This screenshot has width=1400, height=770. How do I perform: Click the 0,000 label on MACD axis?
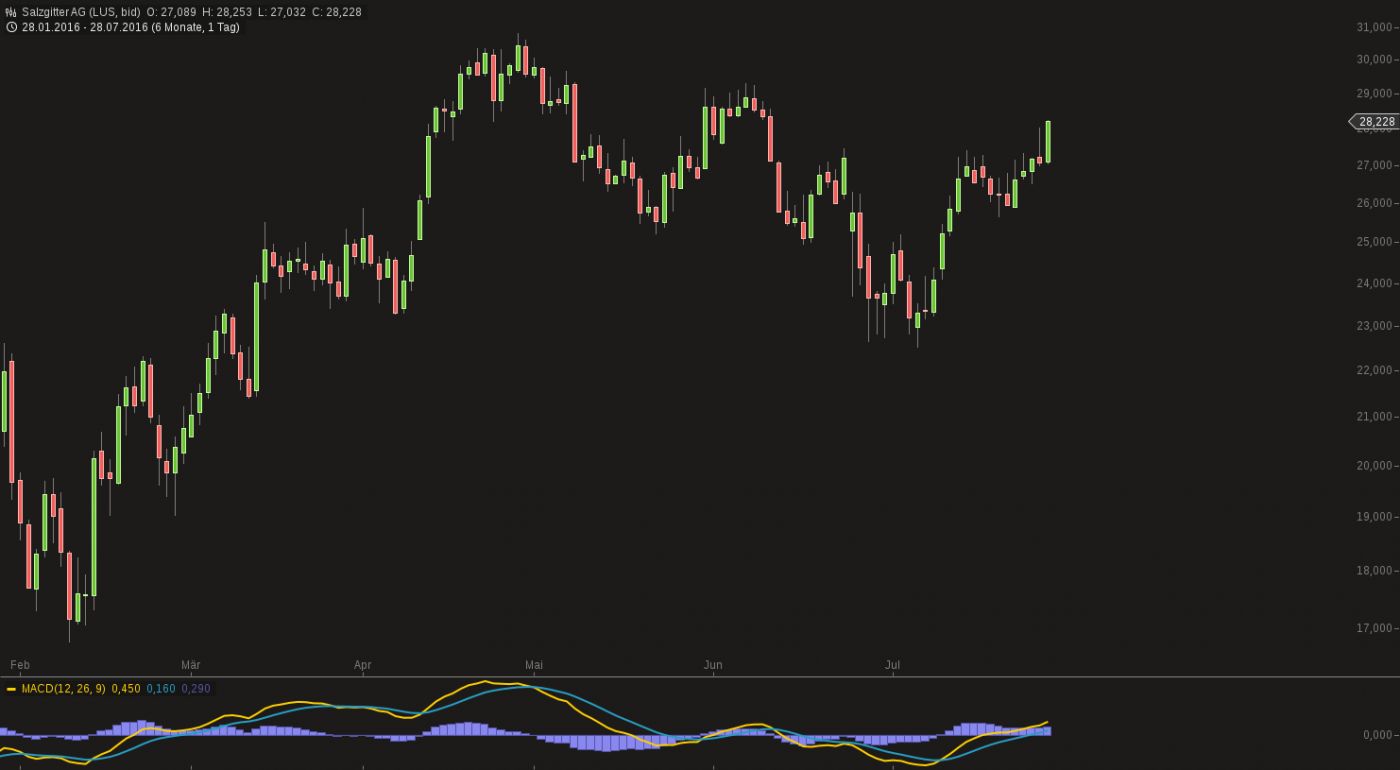coord(1380,735)
